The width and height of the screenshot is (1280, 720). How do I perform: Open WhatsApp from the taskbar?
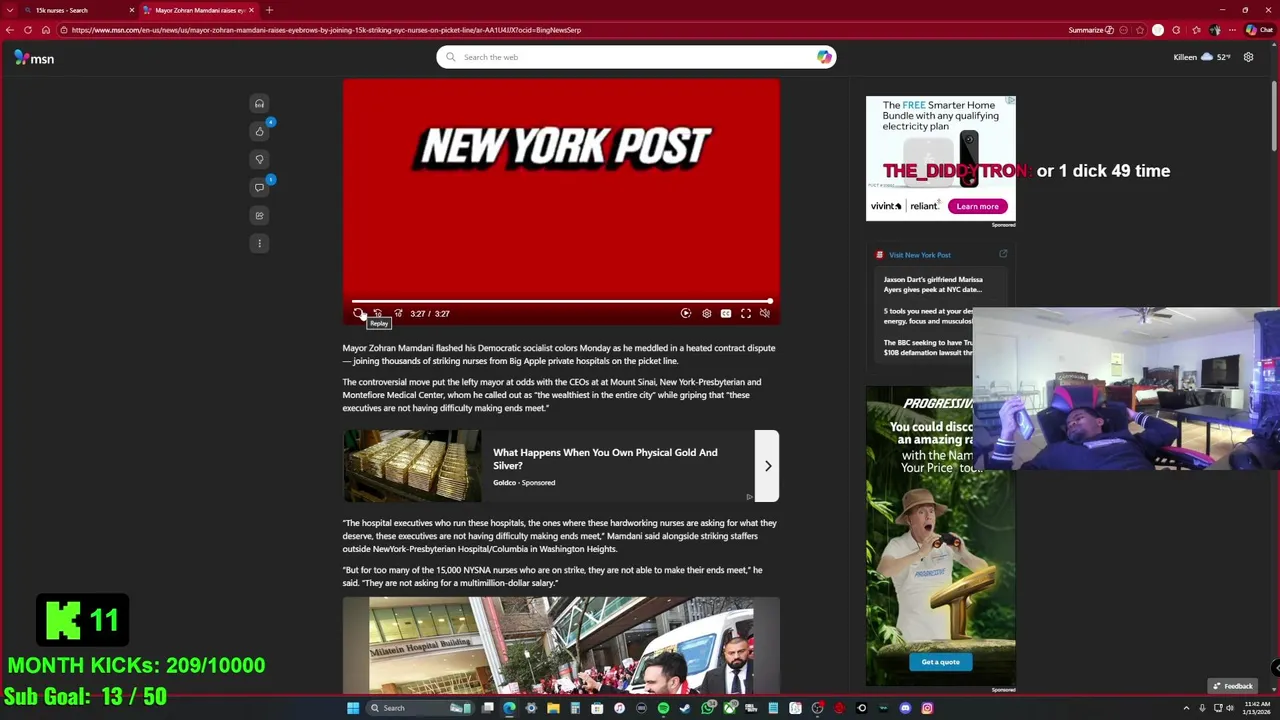click(x=707, y=708)
